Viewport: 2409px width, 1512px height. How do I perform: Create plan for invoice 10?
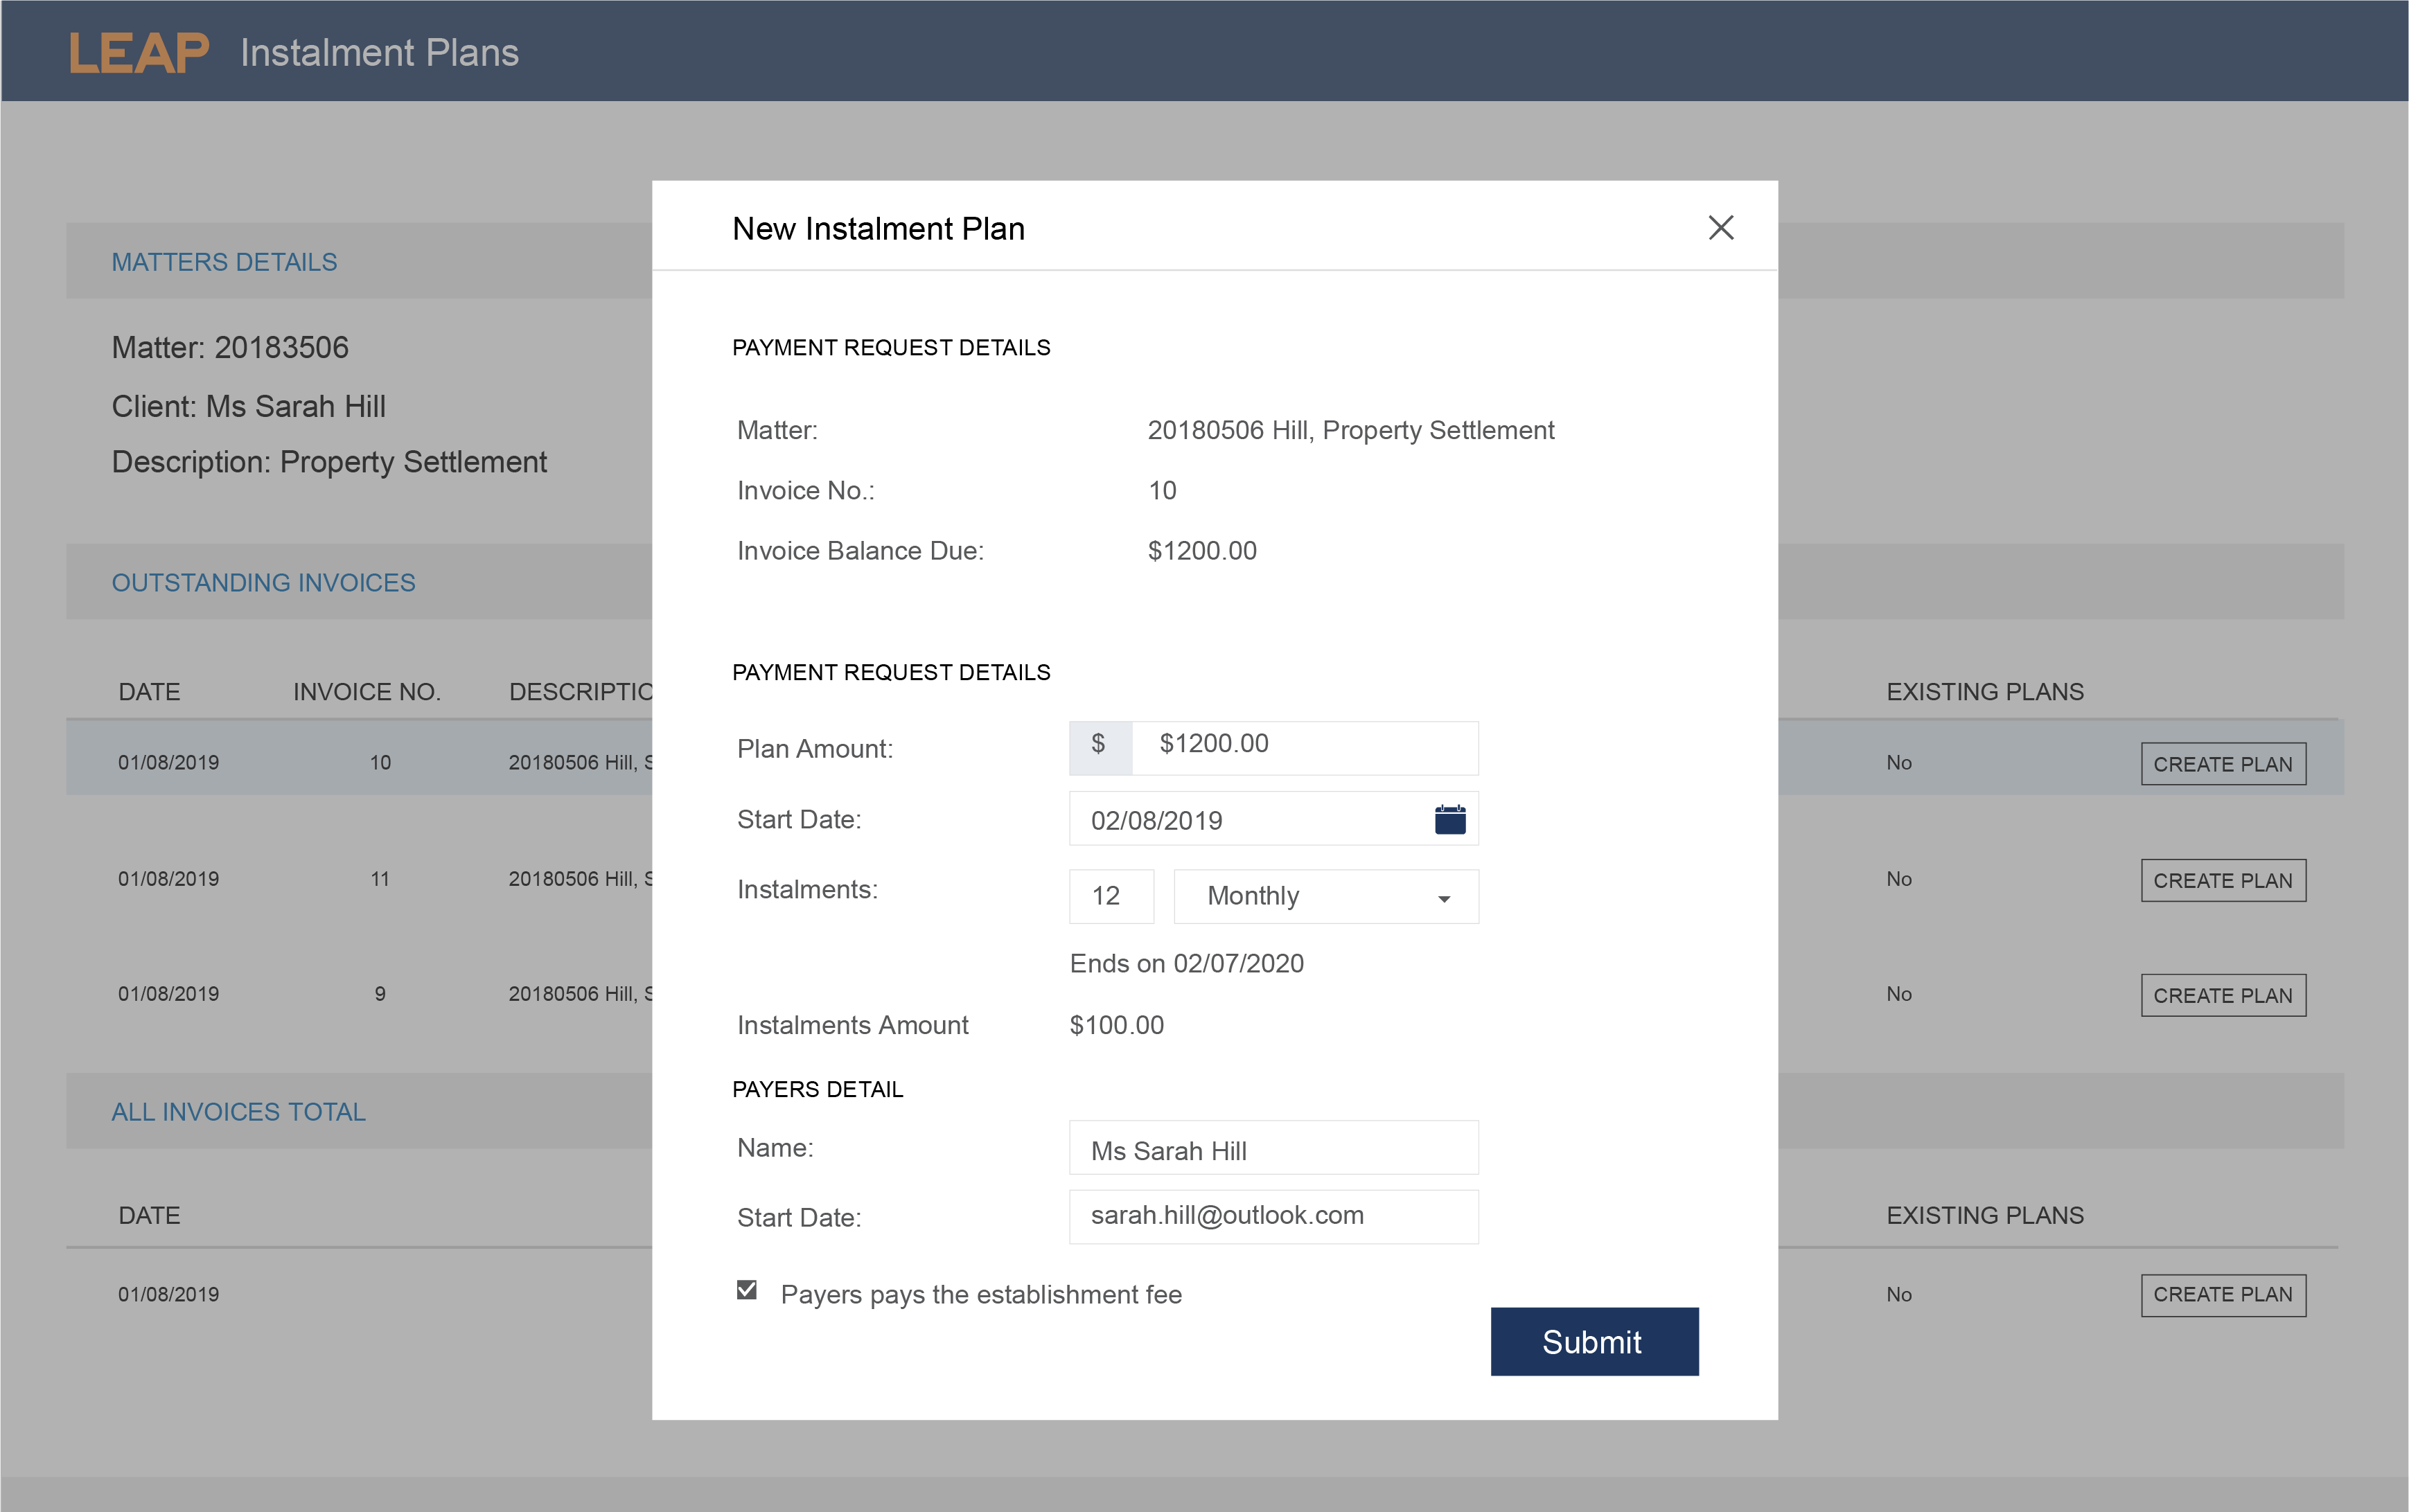[2222, 763]
